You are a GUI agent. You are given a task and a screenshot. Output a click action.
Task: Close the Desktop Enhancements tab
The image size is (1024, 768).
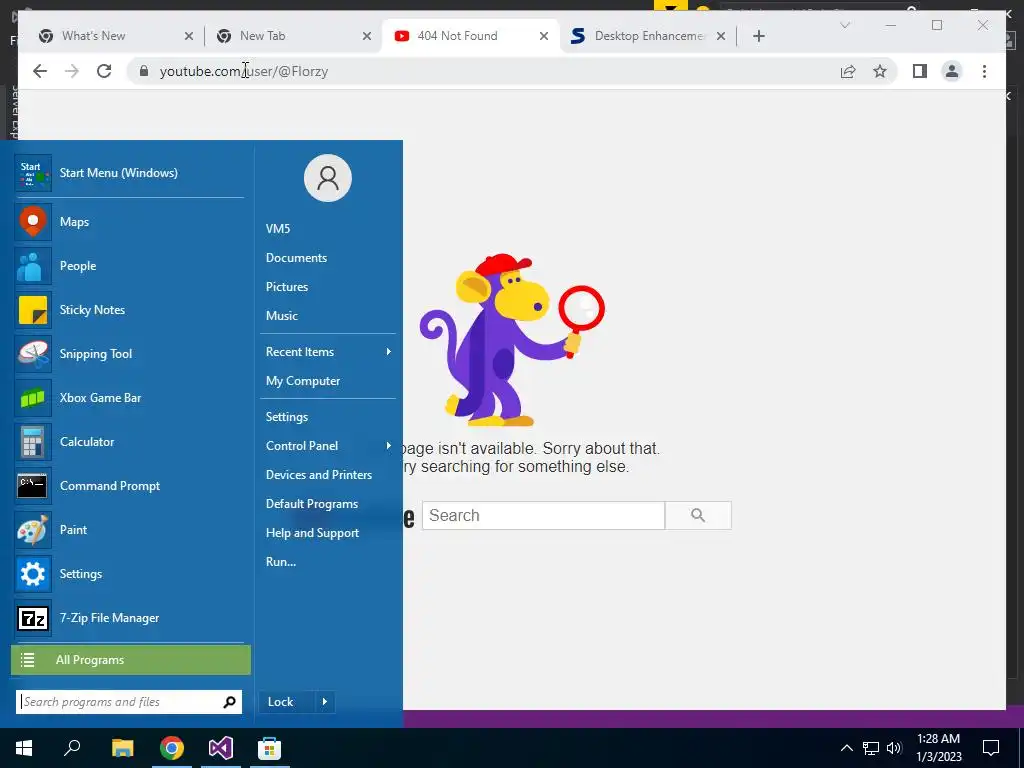pyautogui.click(x=721, y=36)
